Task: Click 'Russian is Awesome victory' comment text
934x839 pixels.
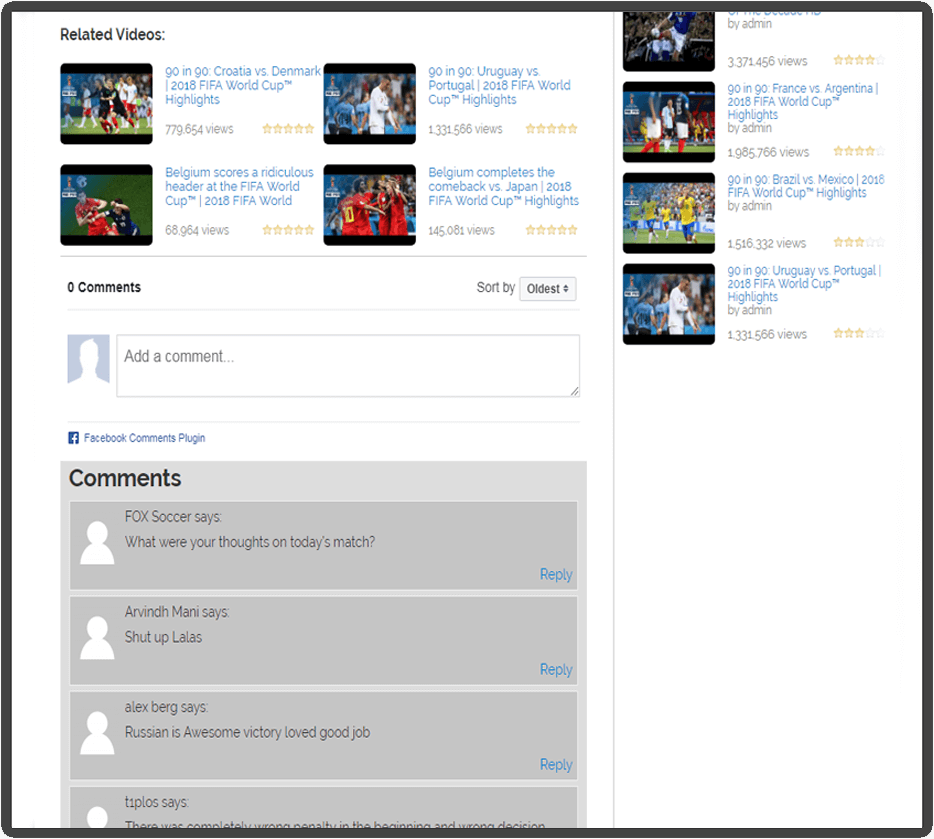Action: point(247,733)
